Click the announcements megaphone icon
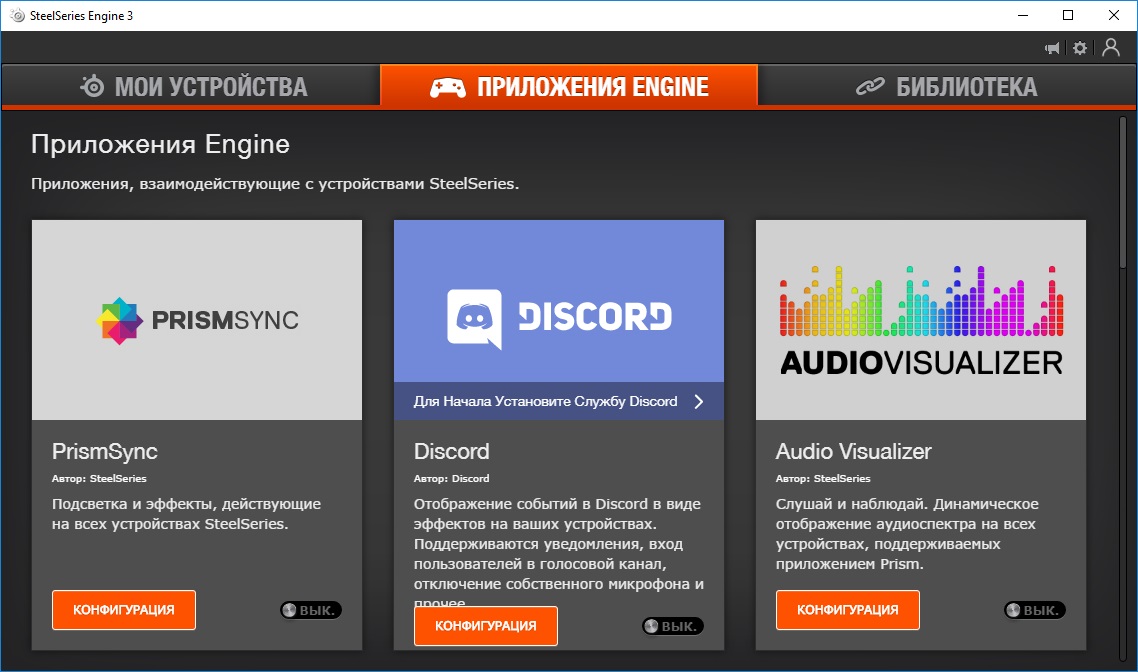Image resolution: width=1138 pixels, height=672 pixels. tap(1052, 49)
